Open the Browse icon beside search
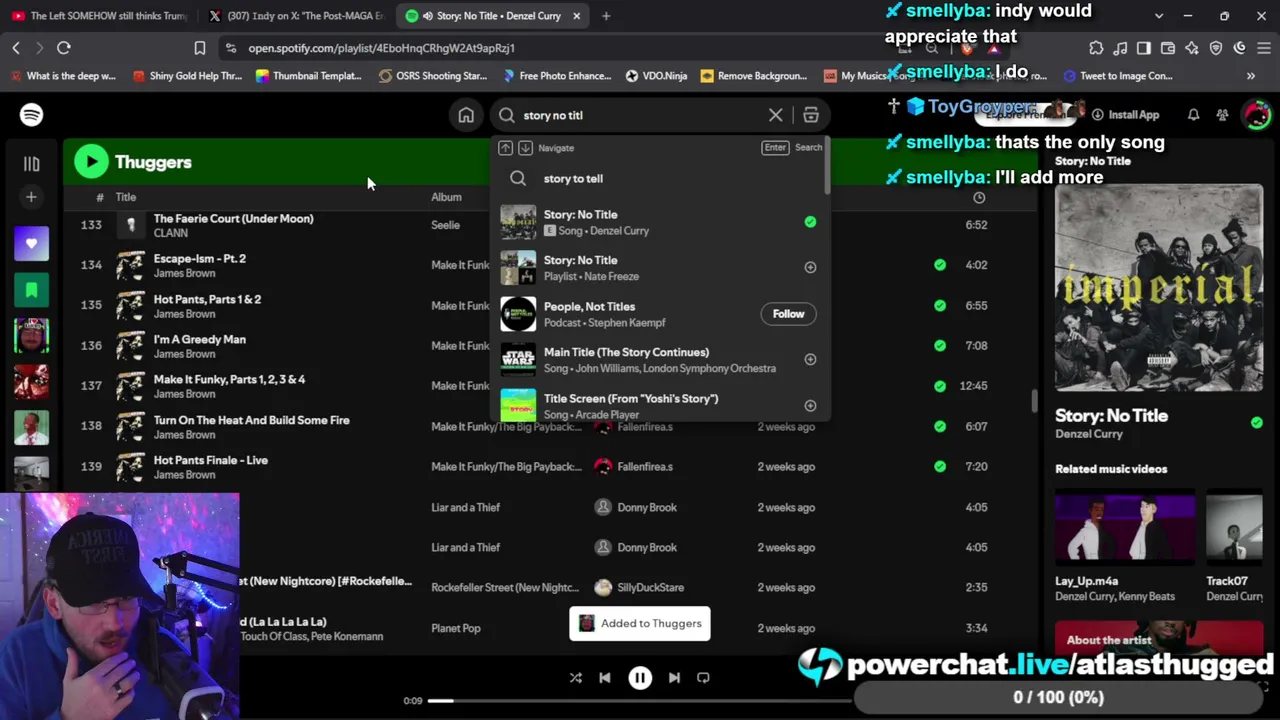The height and width of the screenshot is (720, 1280). (x=811, y=115)
